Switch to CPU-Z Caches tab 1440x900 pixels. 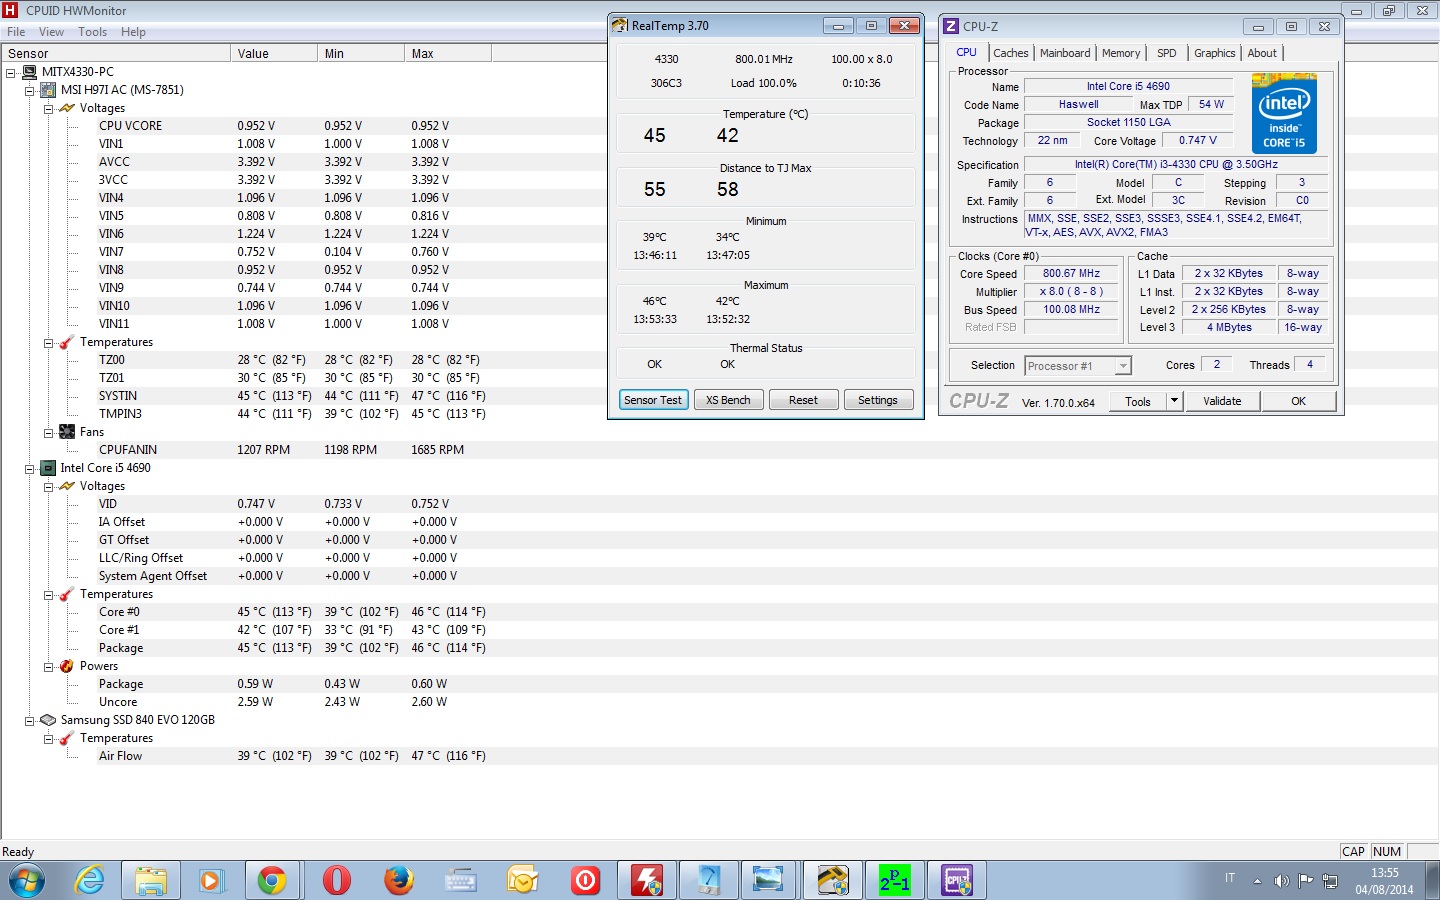tap(1011, 53)
